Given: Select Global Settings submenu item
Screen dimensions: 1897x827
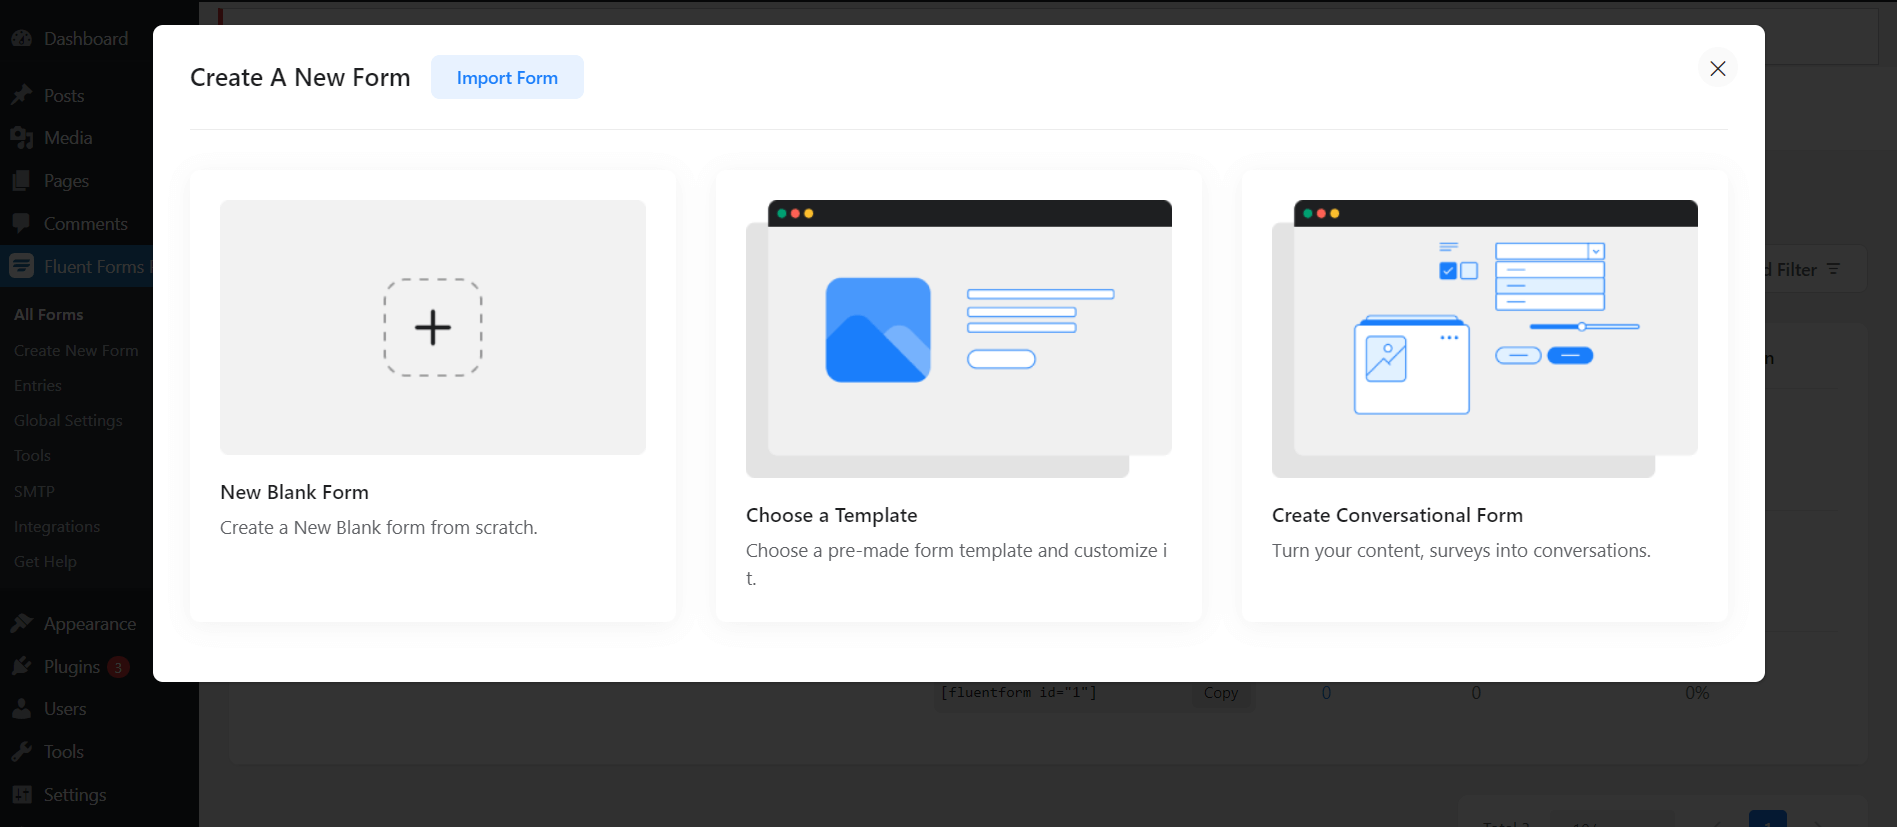Looking at the screenshot, I should click(x=68, y=421).
